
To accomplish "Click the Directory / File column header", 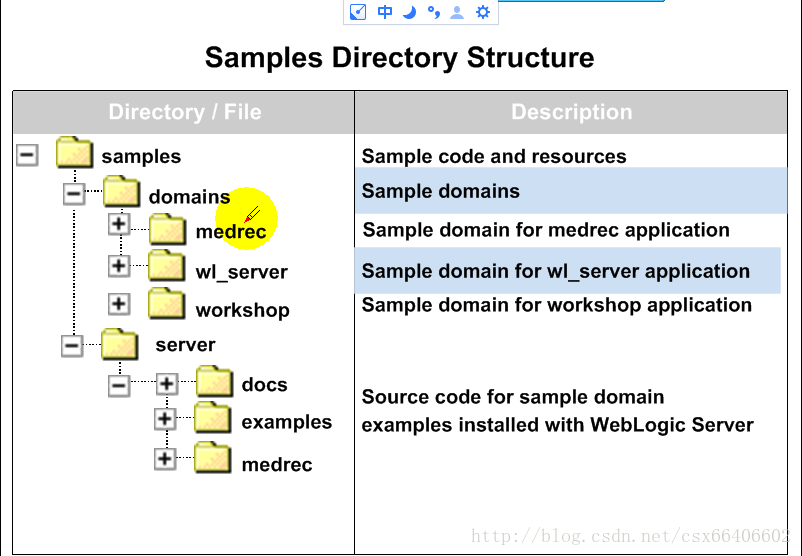I will [184, 113].
